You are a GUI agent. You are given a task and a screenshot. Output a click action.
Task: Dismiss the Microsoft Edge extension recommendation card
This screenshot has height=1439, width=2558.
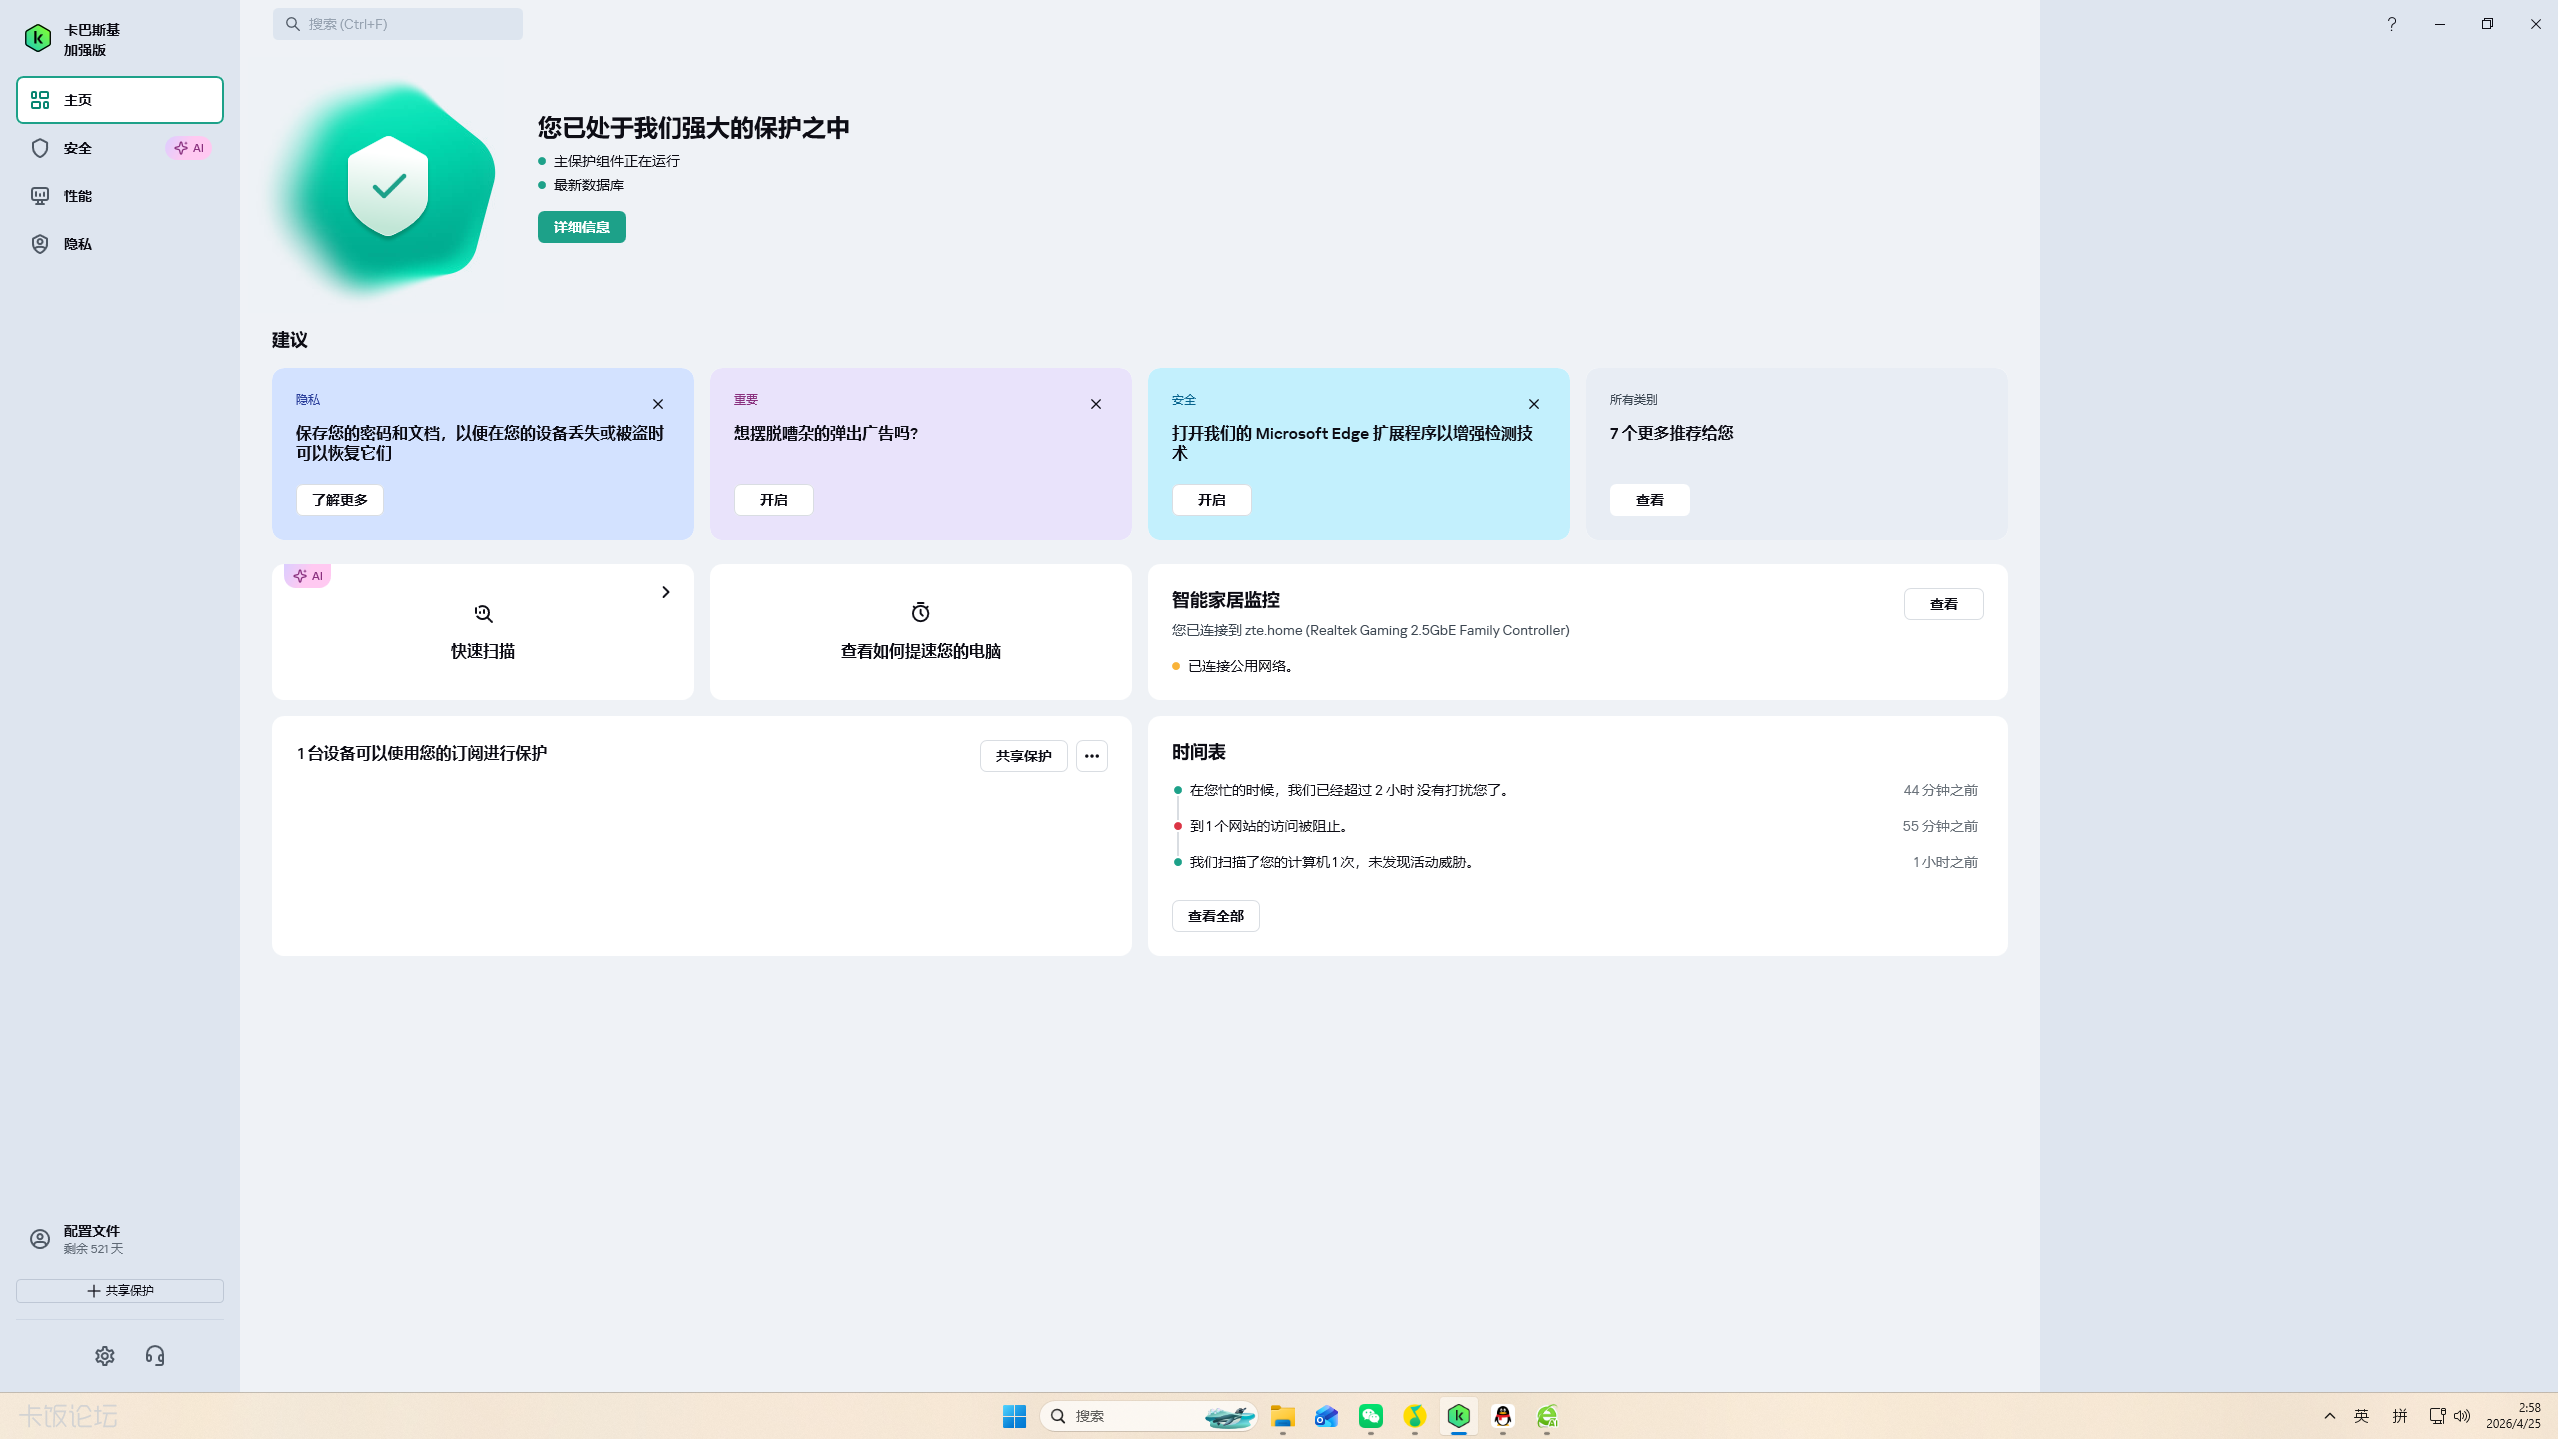tap(1534, 404)
